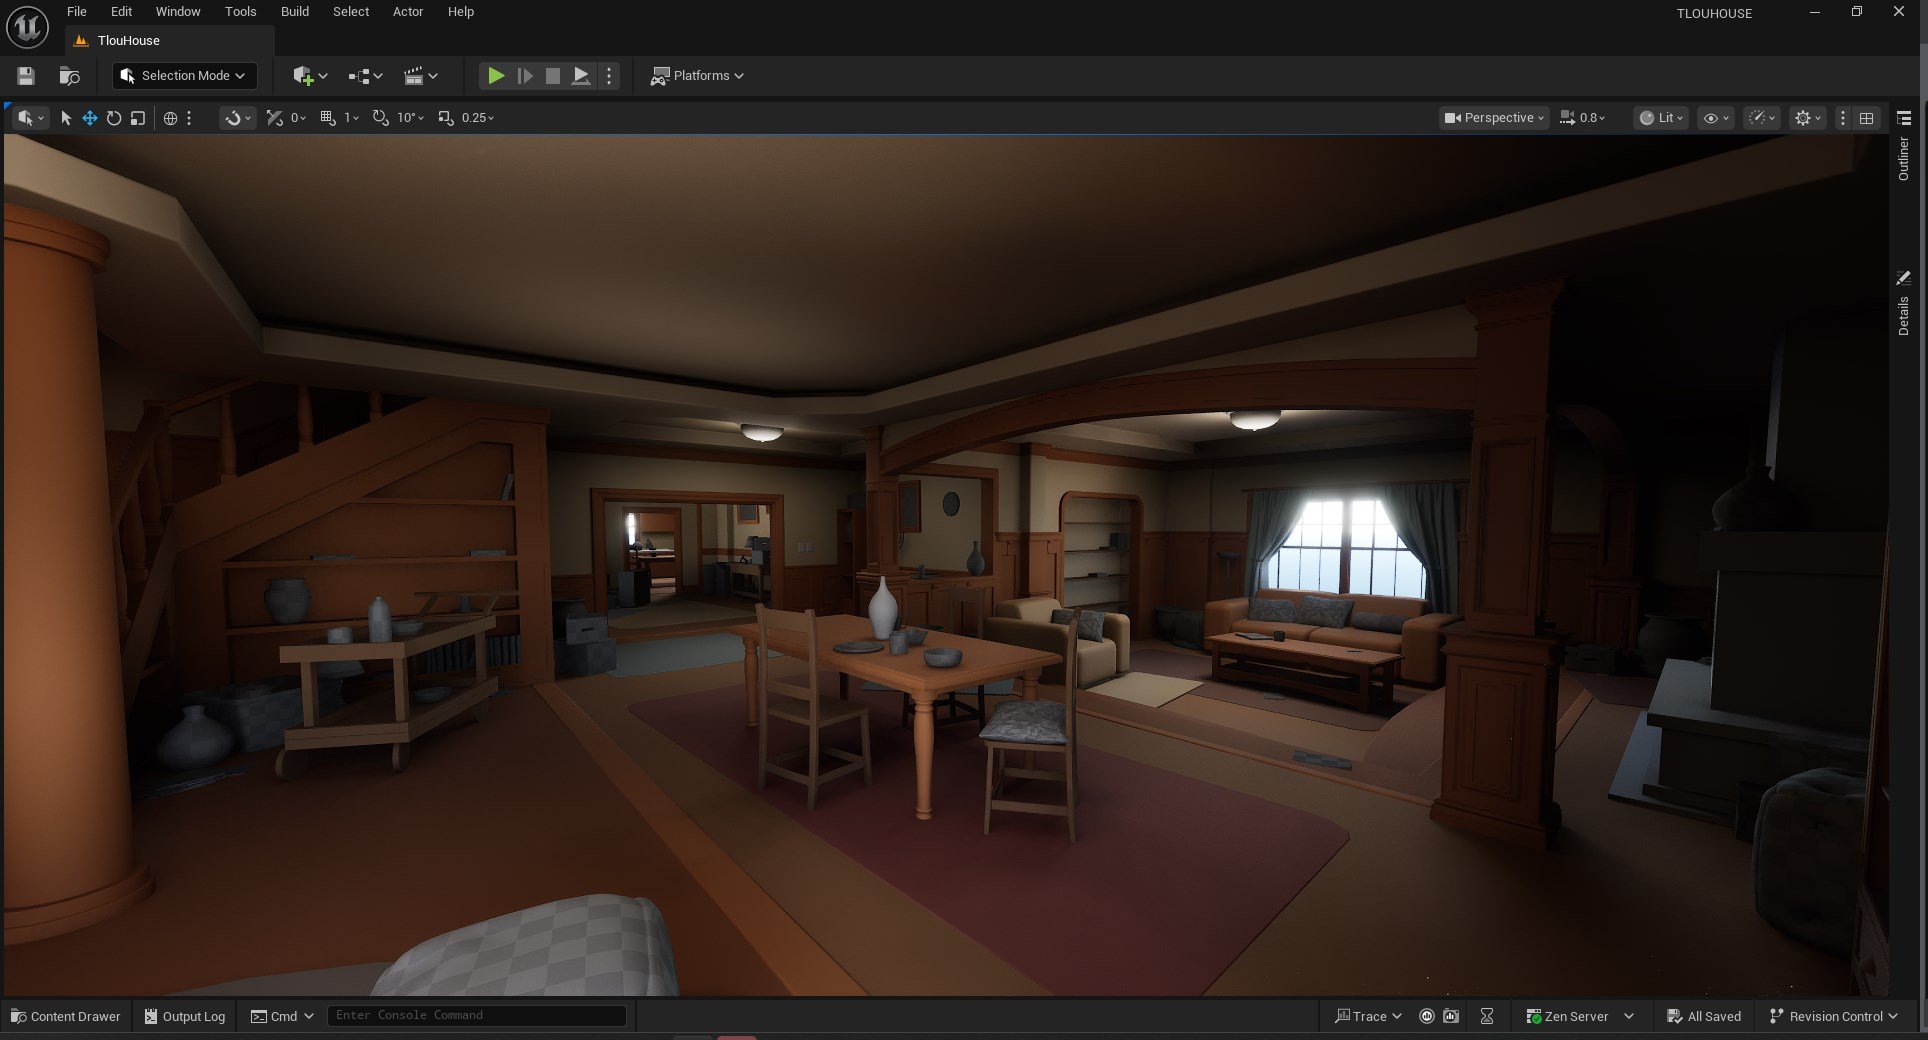The width and height of the screenshot is (1928, 1040).
Task: Open the Content Drawer
Action: click(66, 1016)
